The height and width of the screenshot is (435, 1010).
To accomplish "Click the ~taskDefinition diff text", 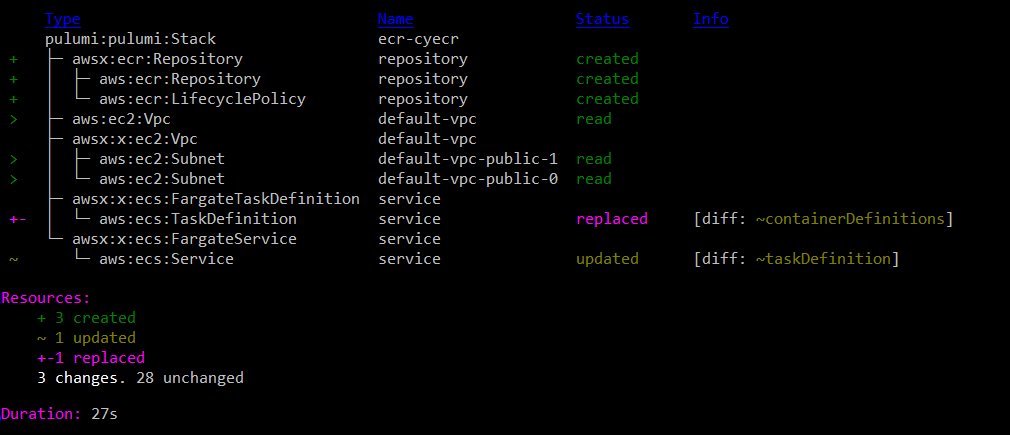I will [823, 259].
